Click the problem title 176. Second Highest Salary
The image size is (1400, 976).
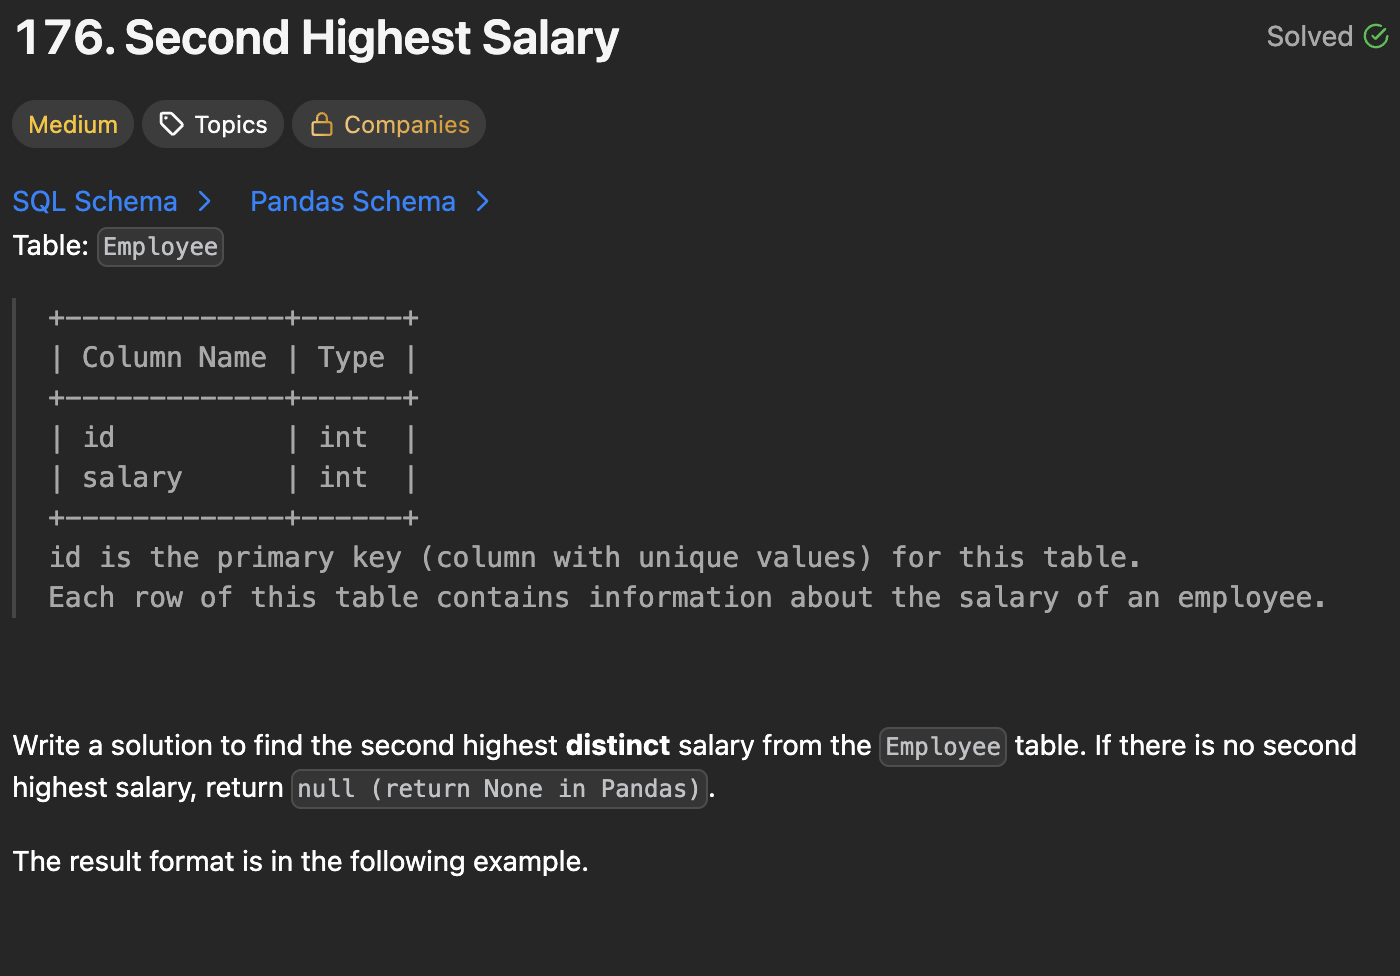click(x=317, y=38)
